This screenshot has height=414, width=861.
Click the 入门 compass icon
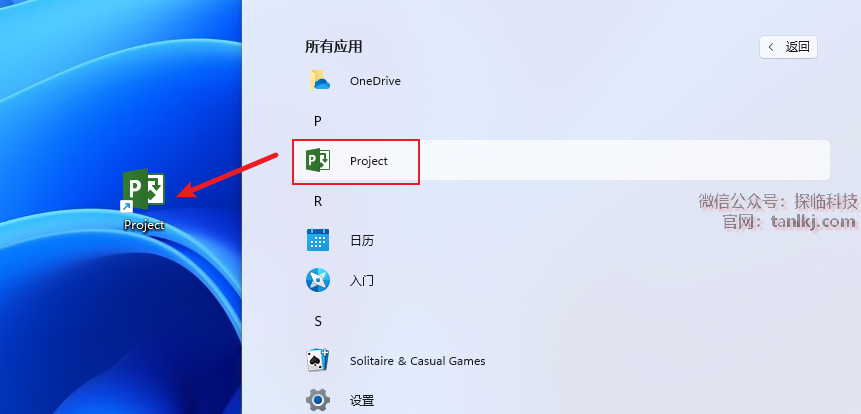click(318, 280)
